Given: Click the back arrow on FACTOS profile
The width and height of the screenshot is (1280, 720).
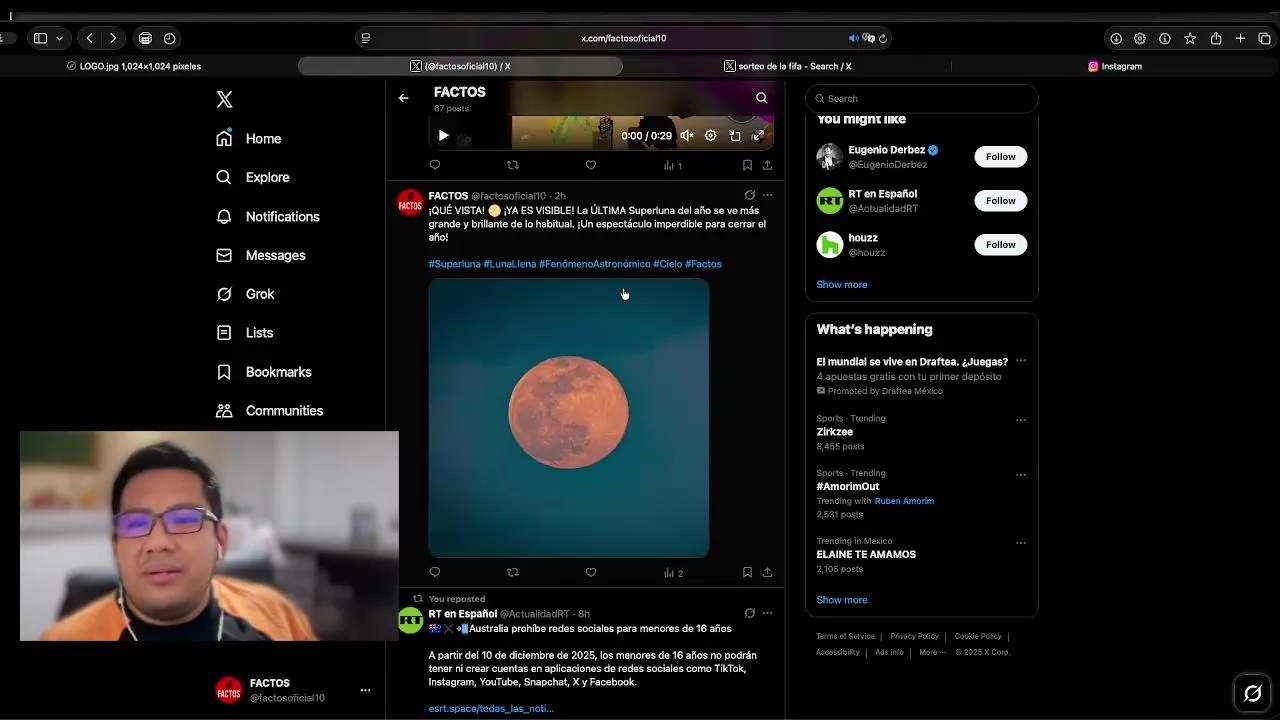Looking at the screenshot, I should pyautogui.click(x=403, y=98).
